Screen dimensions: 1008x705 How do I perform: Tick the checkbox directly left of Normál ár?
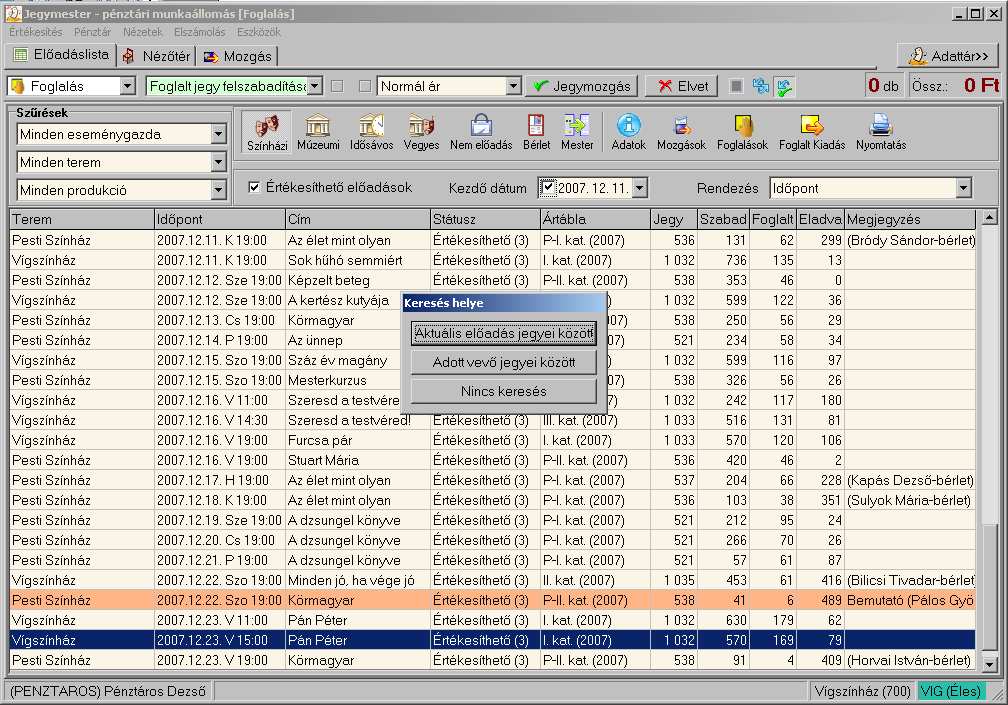coord(365,86)
